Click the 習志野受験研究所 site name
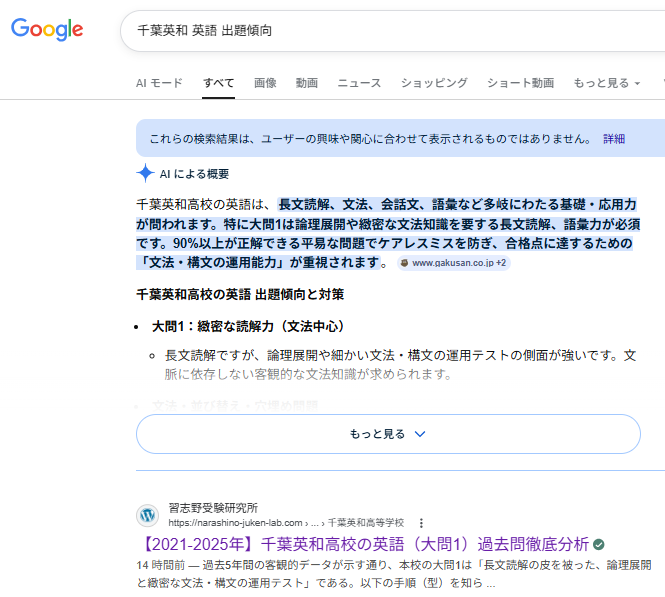The width and height of the screenshot is (665, 597). click(x=213, y=507)
